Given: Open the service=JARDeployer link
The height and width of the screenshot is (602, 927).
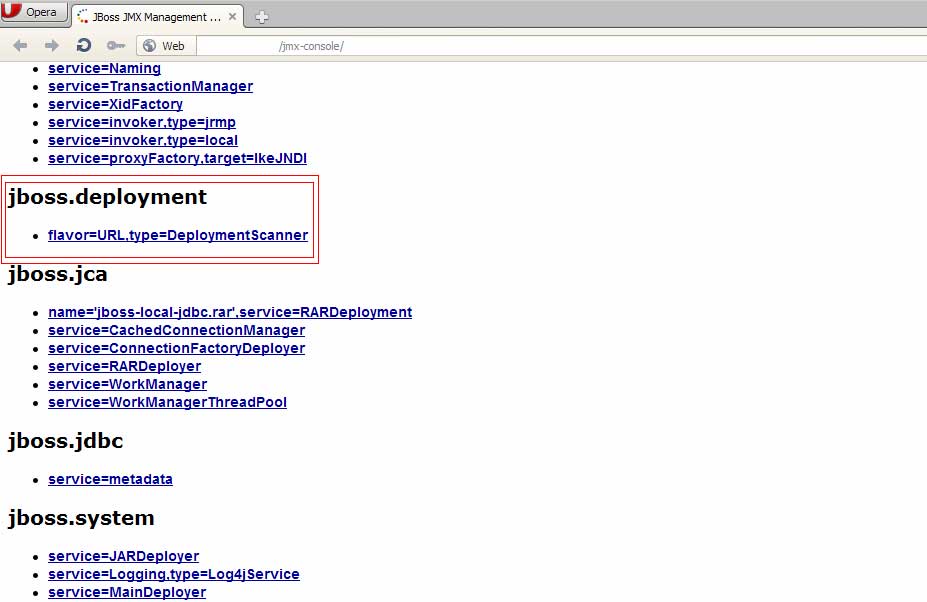Looking at the screenshot, I should coord(123,556).
